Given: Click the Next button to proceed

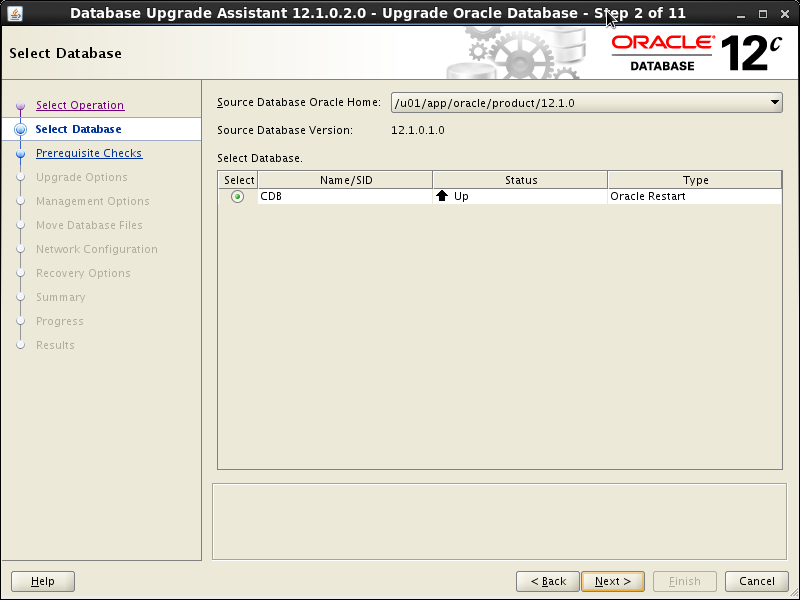Looking at the screenshot, I should point(612,581).
